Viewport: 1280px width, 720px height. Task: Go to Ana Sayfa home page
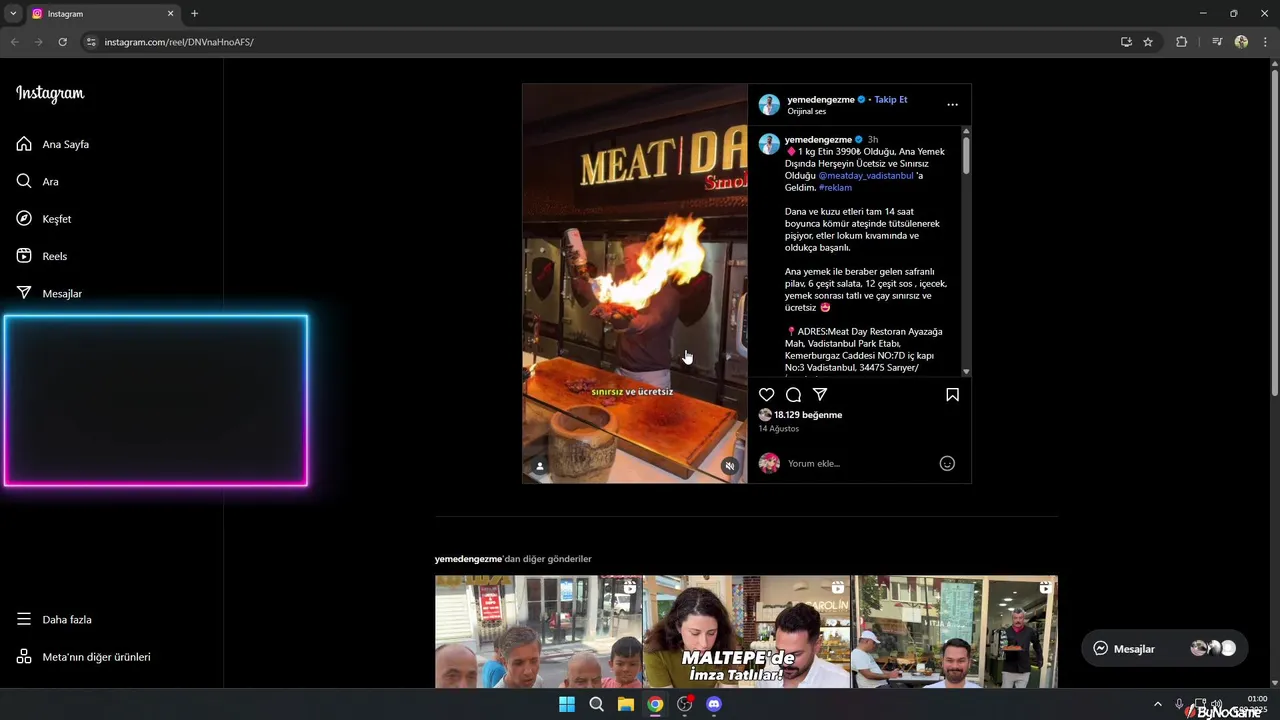[53, 144]
